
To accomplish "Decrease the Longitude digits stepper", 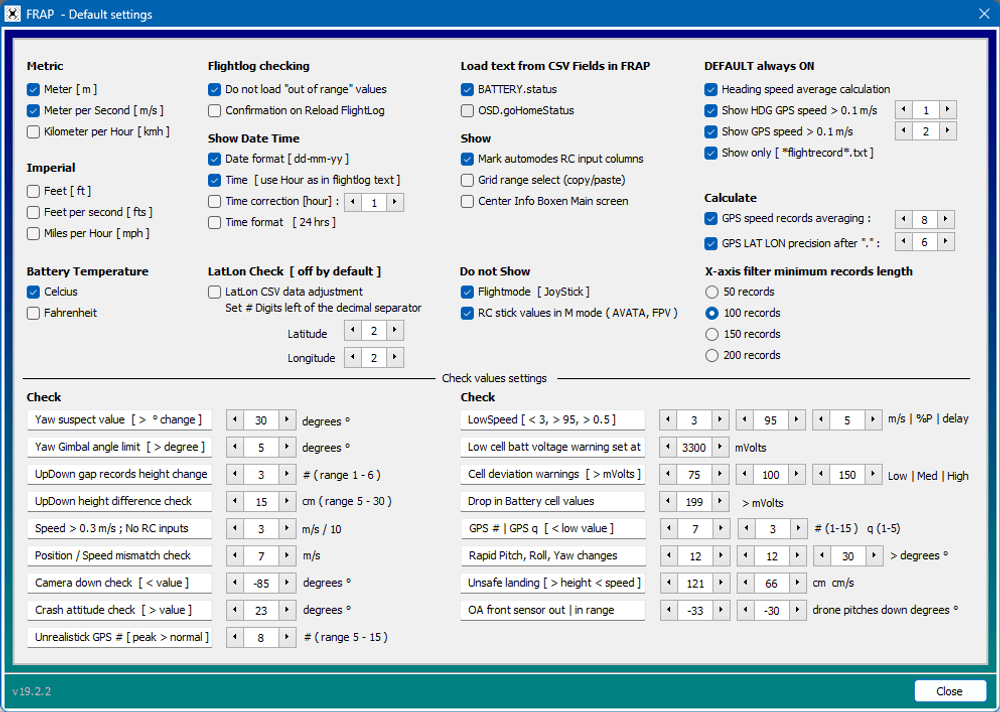I will (x=353, y=357).
